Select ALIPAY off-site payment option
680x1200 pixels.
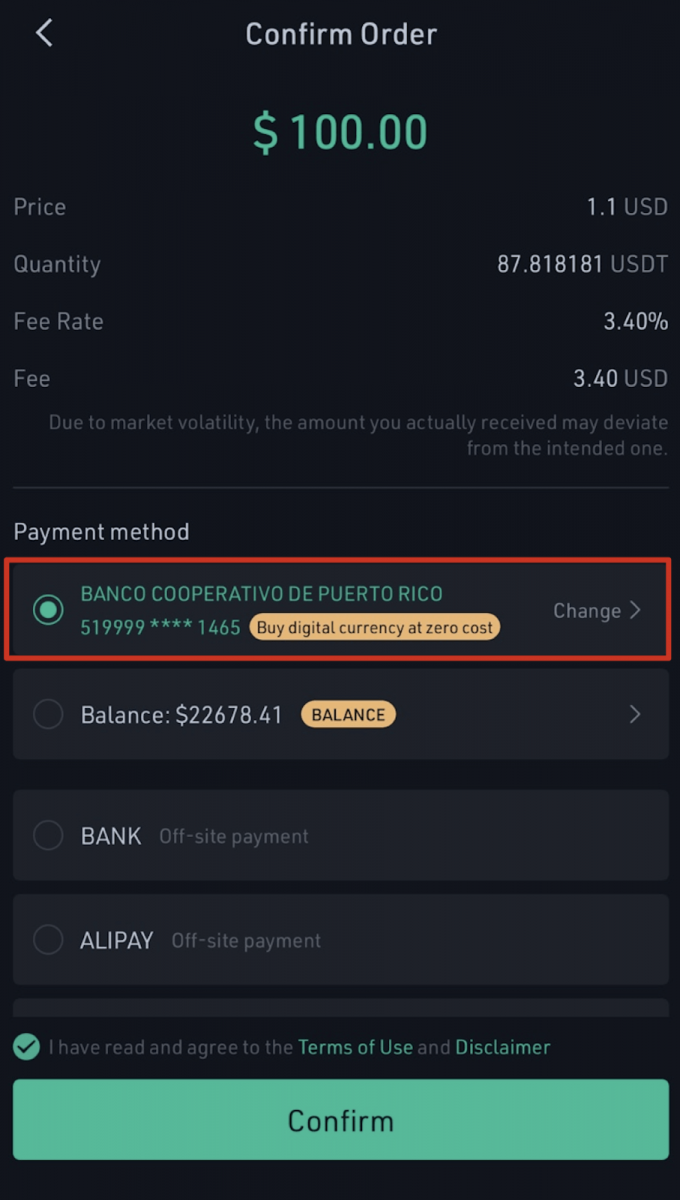click(x=340, y=940)
